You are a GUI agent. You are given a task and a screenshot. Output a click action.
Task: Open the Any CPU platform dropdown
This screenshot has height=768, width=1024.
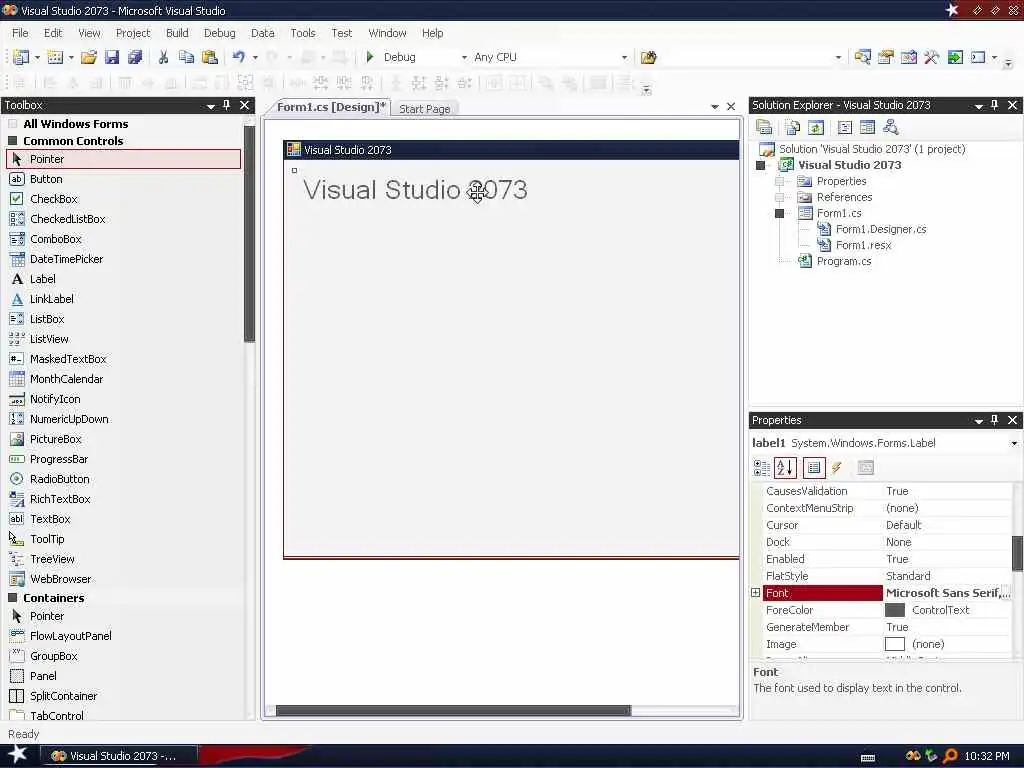[624, 57]
